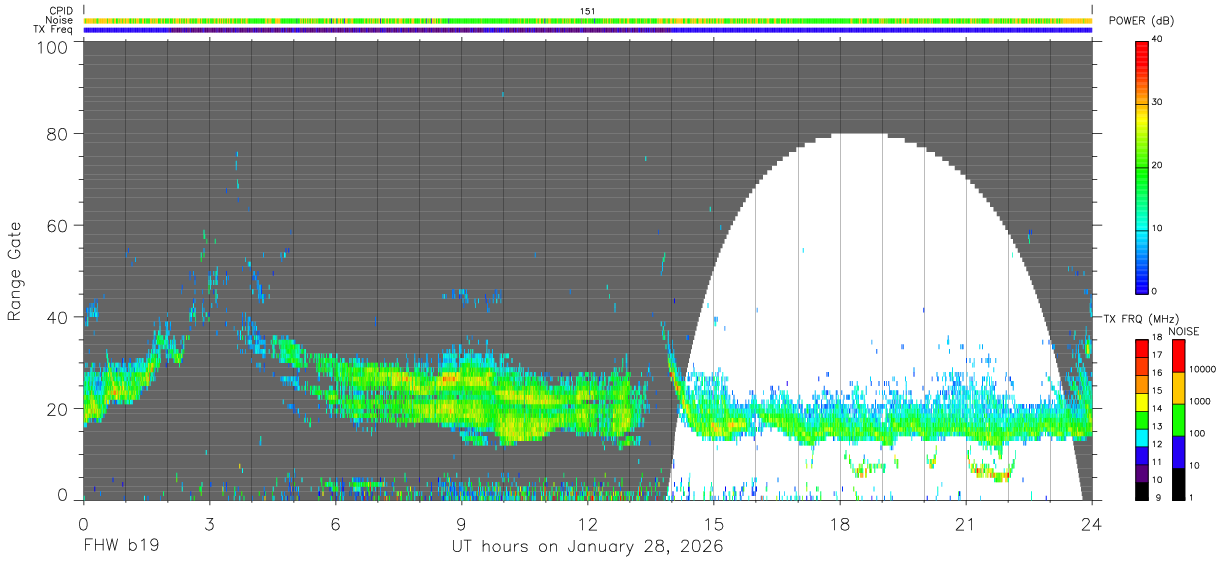Pick the red top swatch in NOISE legend
The width and height of the screenshot is (1228, 567).
coord(1177,356)
